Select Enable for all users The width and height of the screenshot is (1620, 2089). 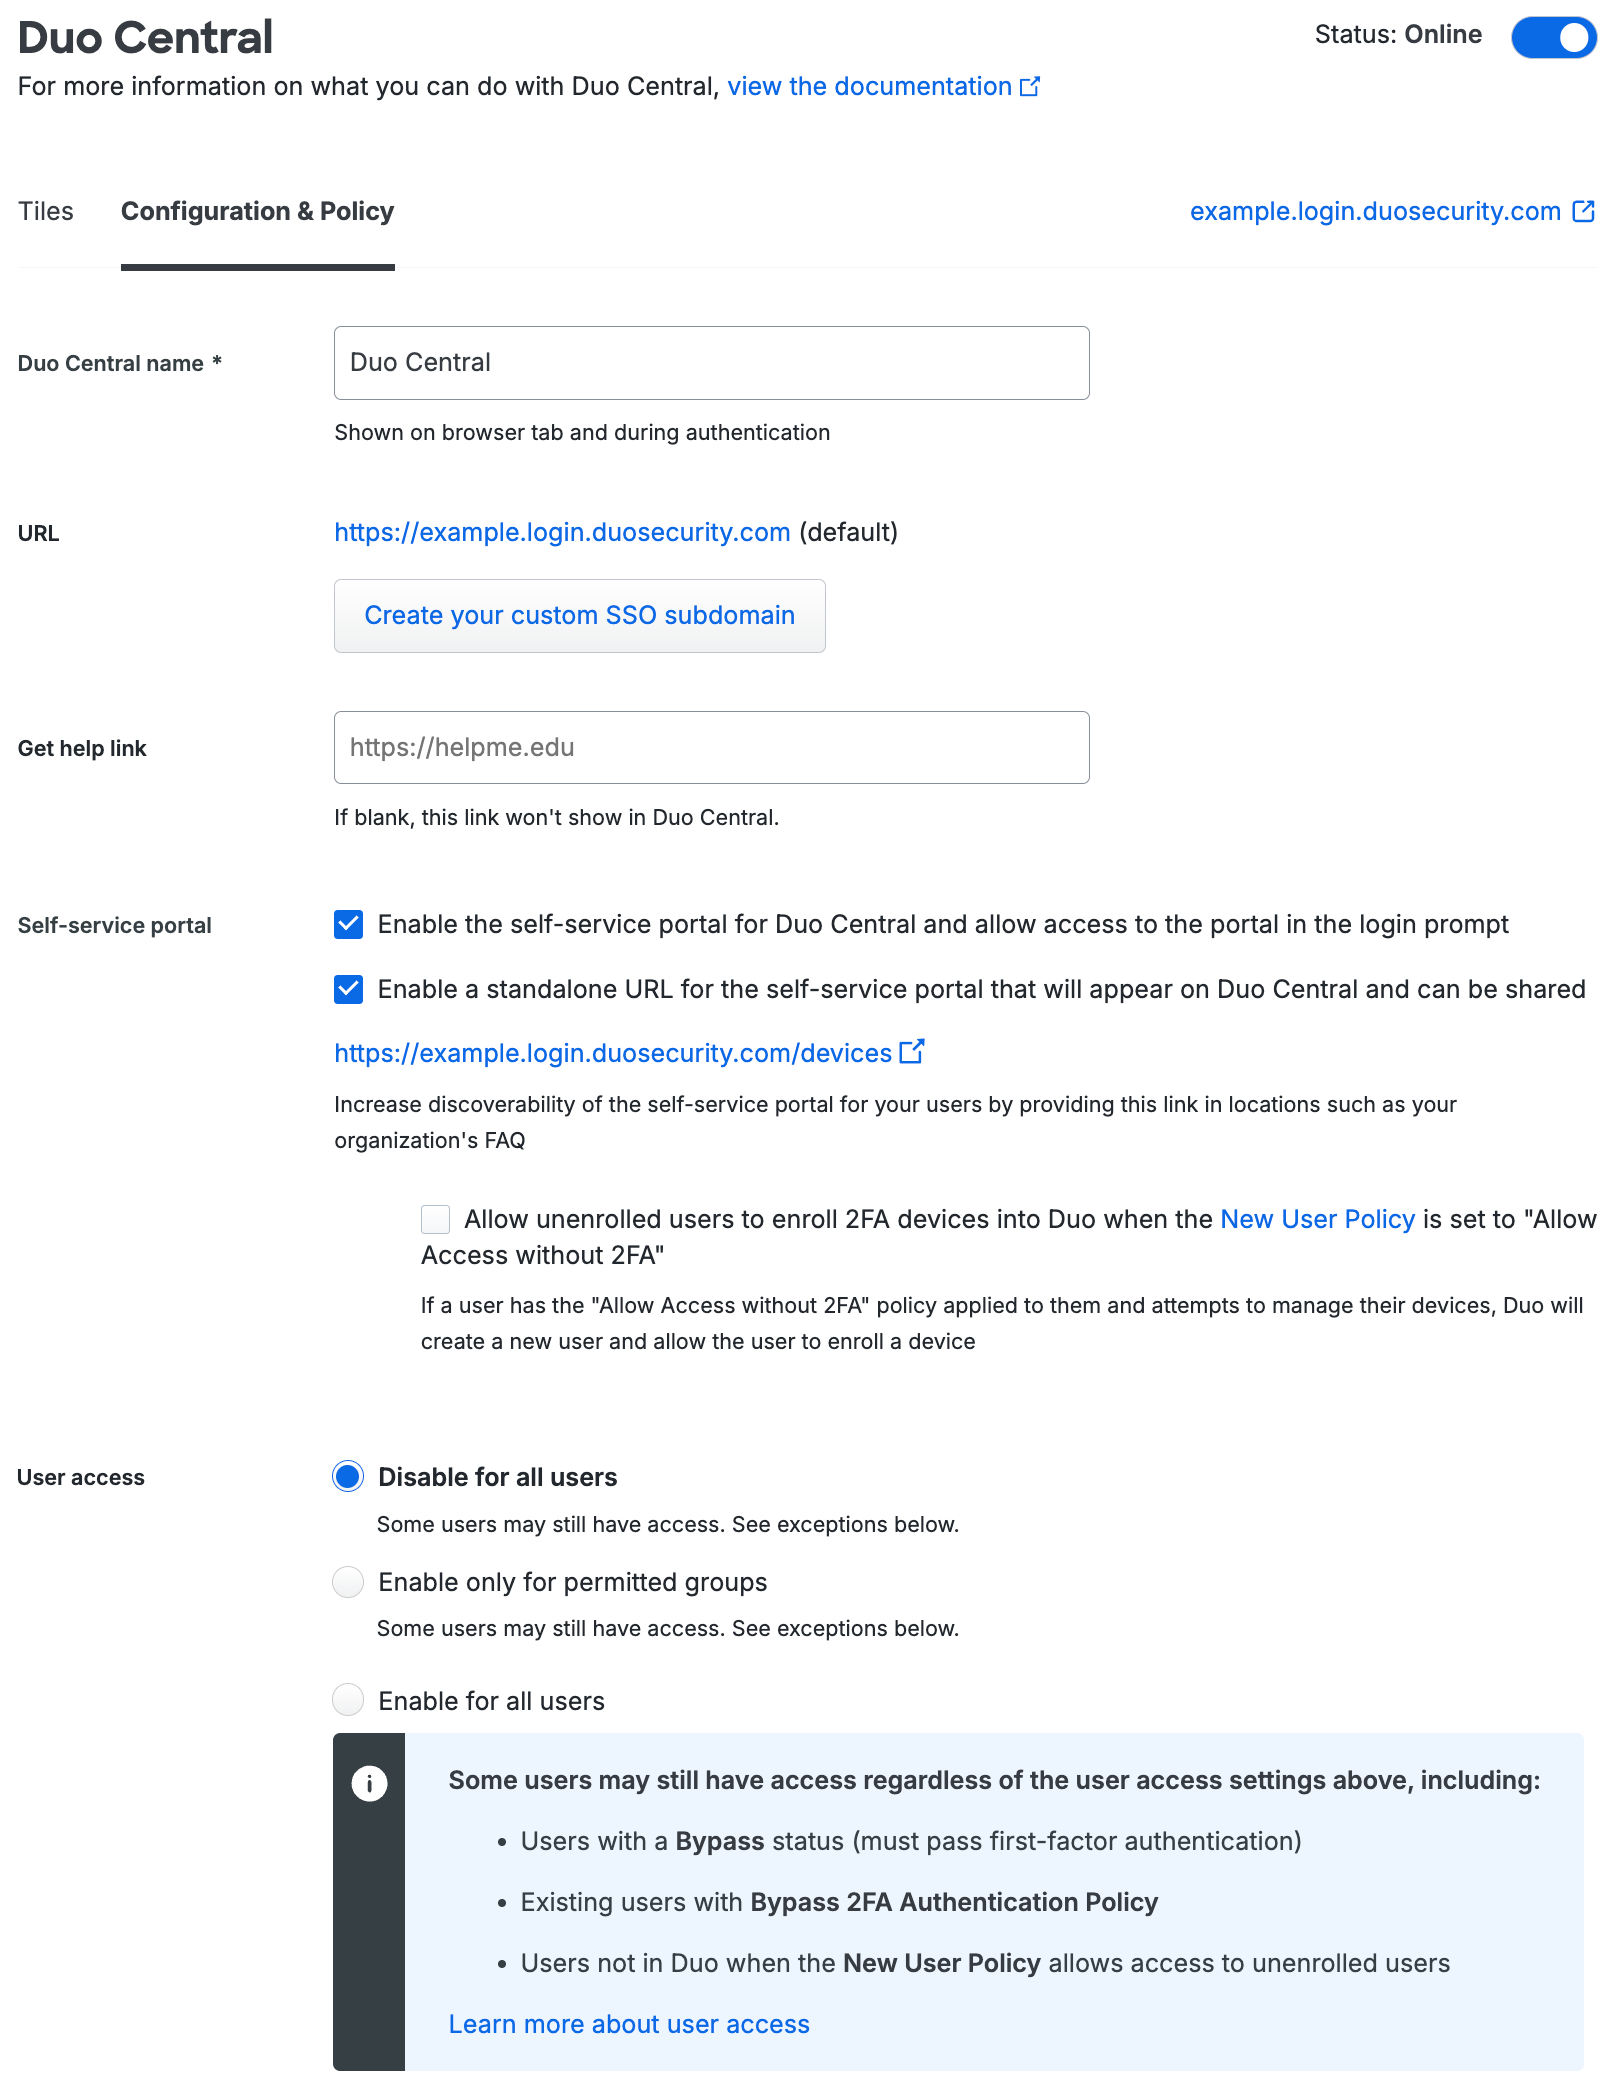[347, 1700]
